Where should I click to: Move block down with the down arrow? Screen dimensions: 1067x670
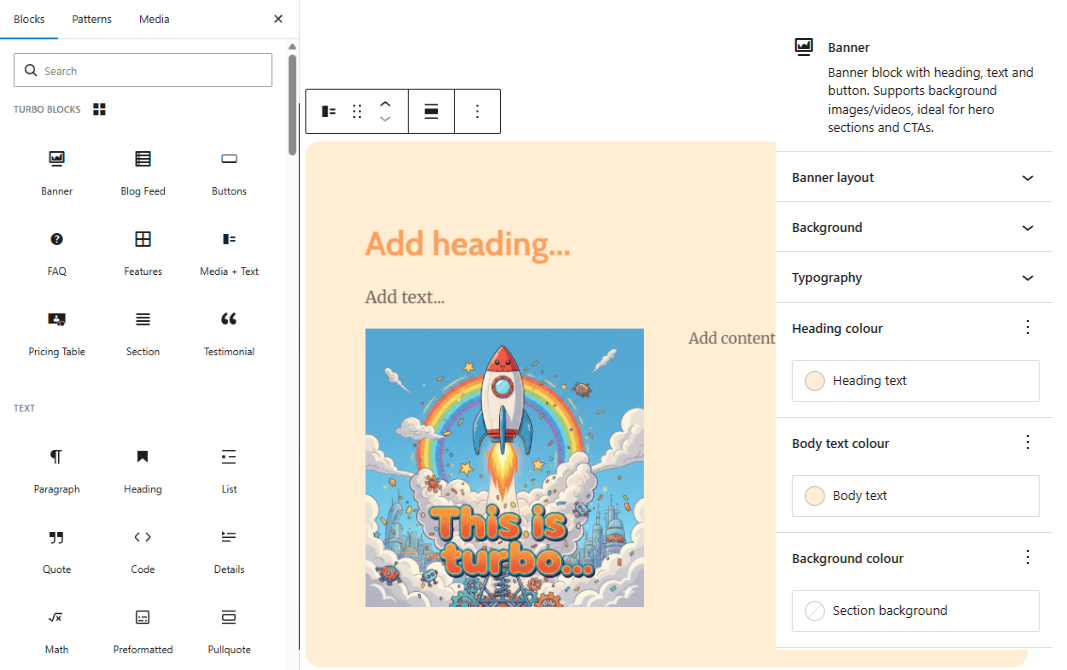(385, 119)
